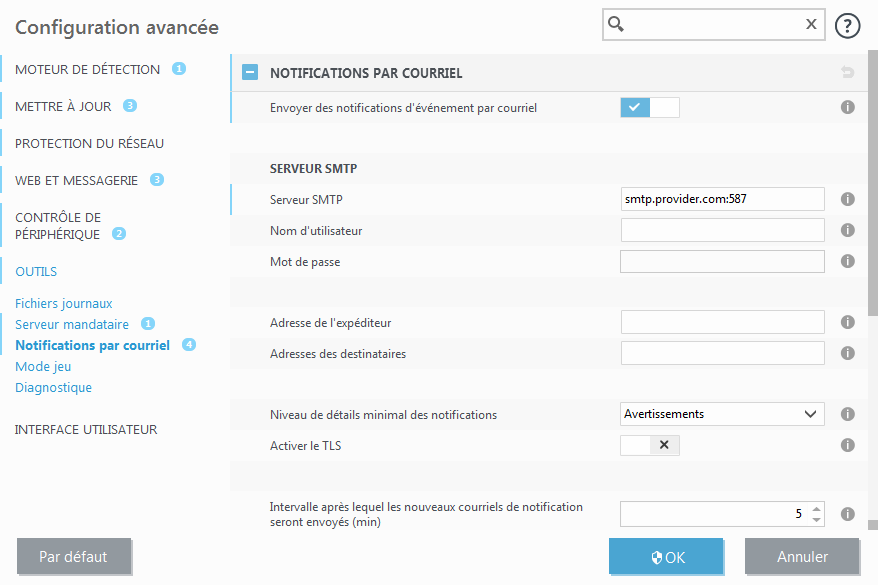Collapse the Notifications par courriel section

pos(248,72)
